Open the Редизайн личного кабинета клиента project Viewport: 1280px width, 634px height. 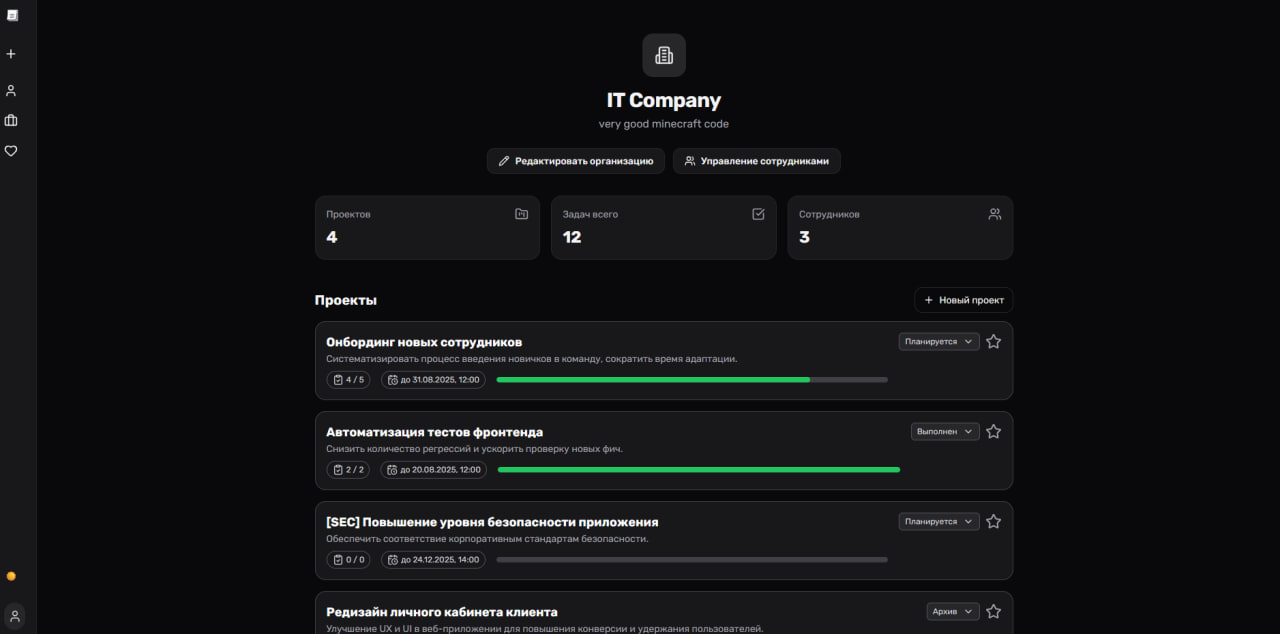tap(441, 612)
